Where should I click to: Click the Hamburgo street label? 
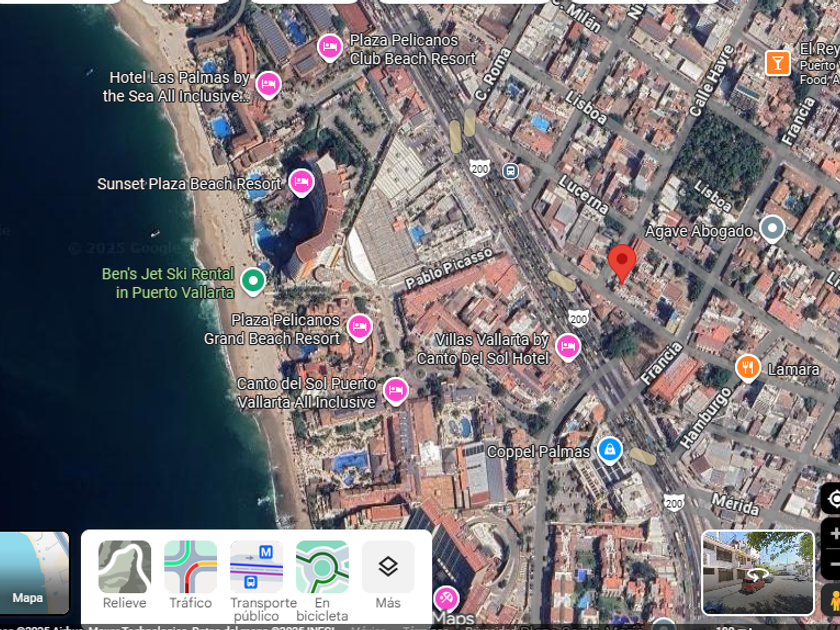point(706,418)
